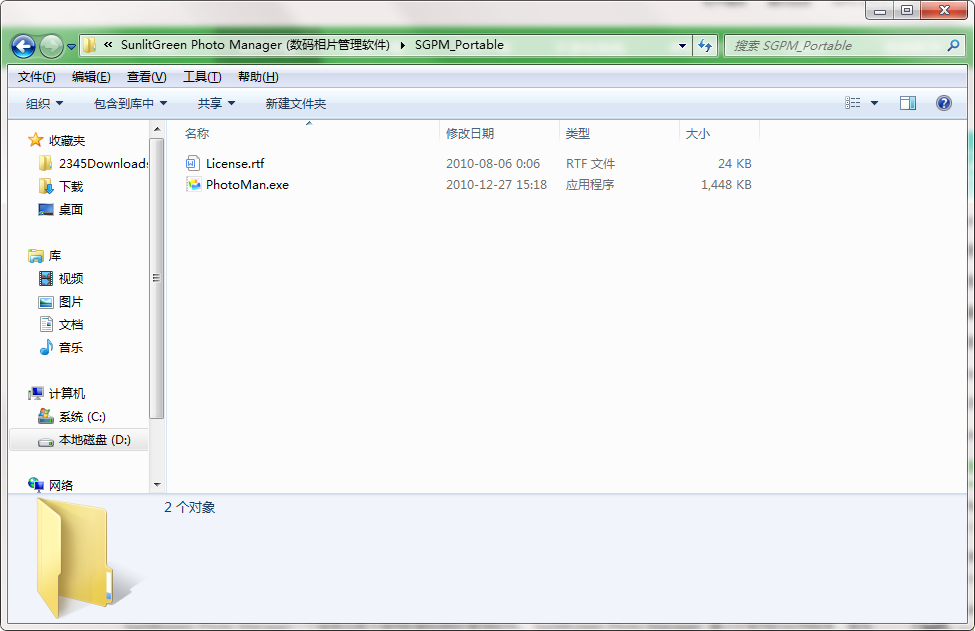Click the navigation pane scrollbar thumb
975x631 pixels.
157,278
